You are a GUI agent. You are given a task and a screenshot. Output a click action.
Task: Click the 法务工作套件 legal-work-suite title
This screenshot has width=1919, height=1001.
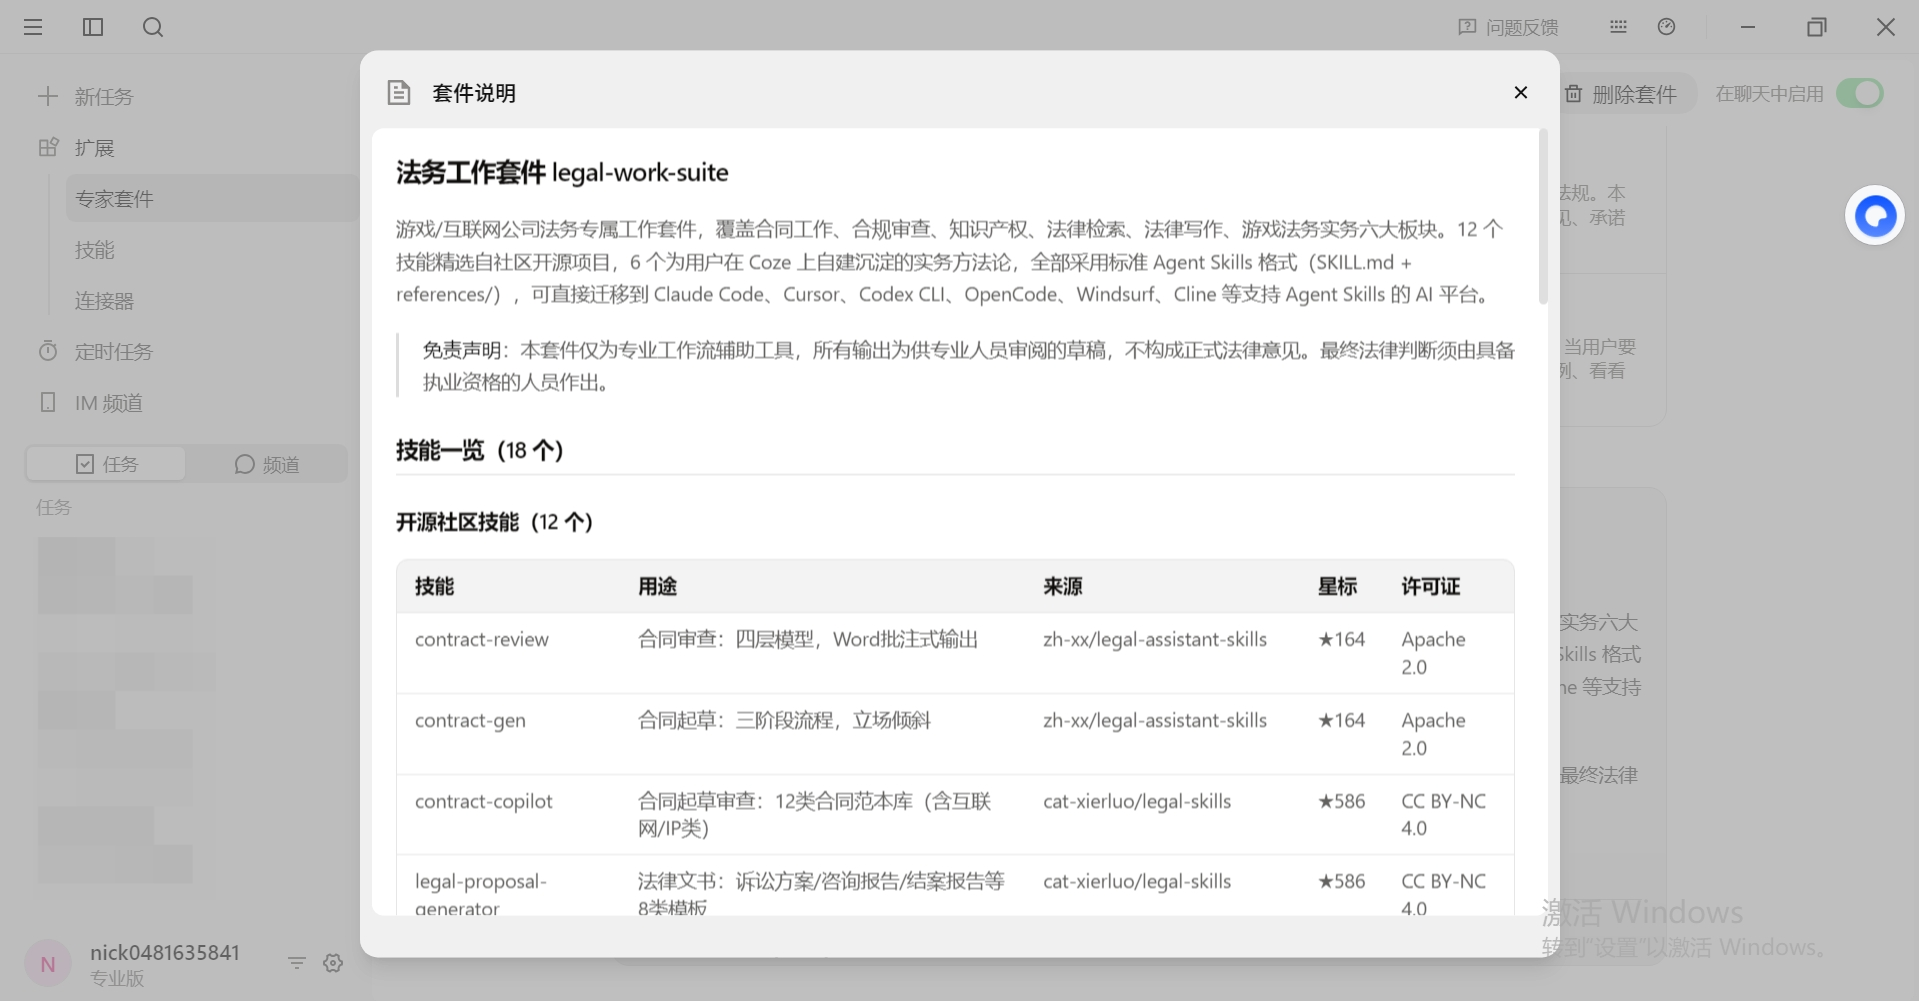point(562,173)
